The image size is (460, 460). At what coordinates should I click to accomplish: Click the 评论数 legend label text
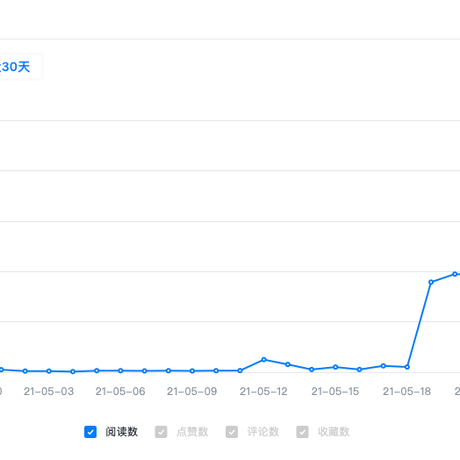point(263,432)
